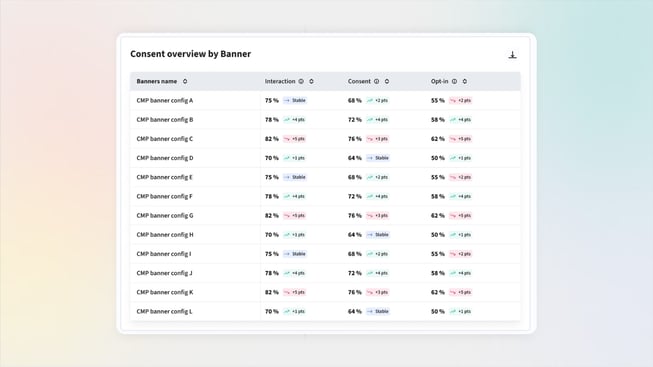Select row CMP banner config A
Viewport: 653px width, 367px height.
click(x=325, y=100)
